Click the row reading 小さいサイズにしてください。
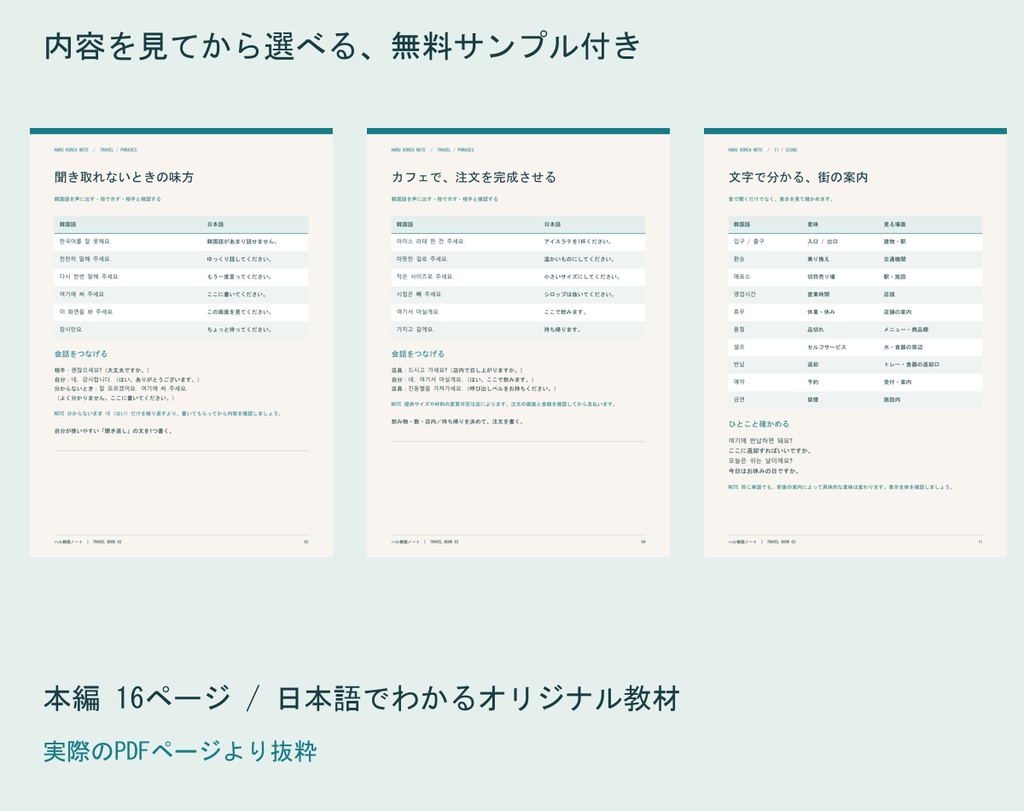Image resolution: width=1024 pixels, height=811 pixels. [x=518, y=277]
